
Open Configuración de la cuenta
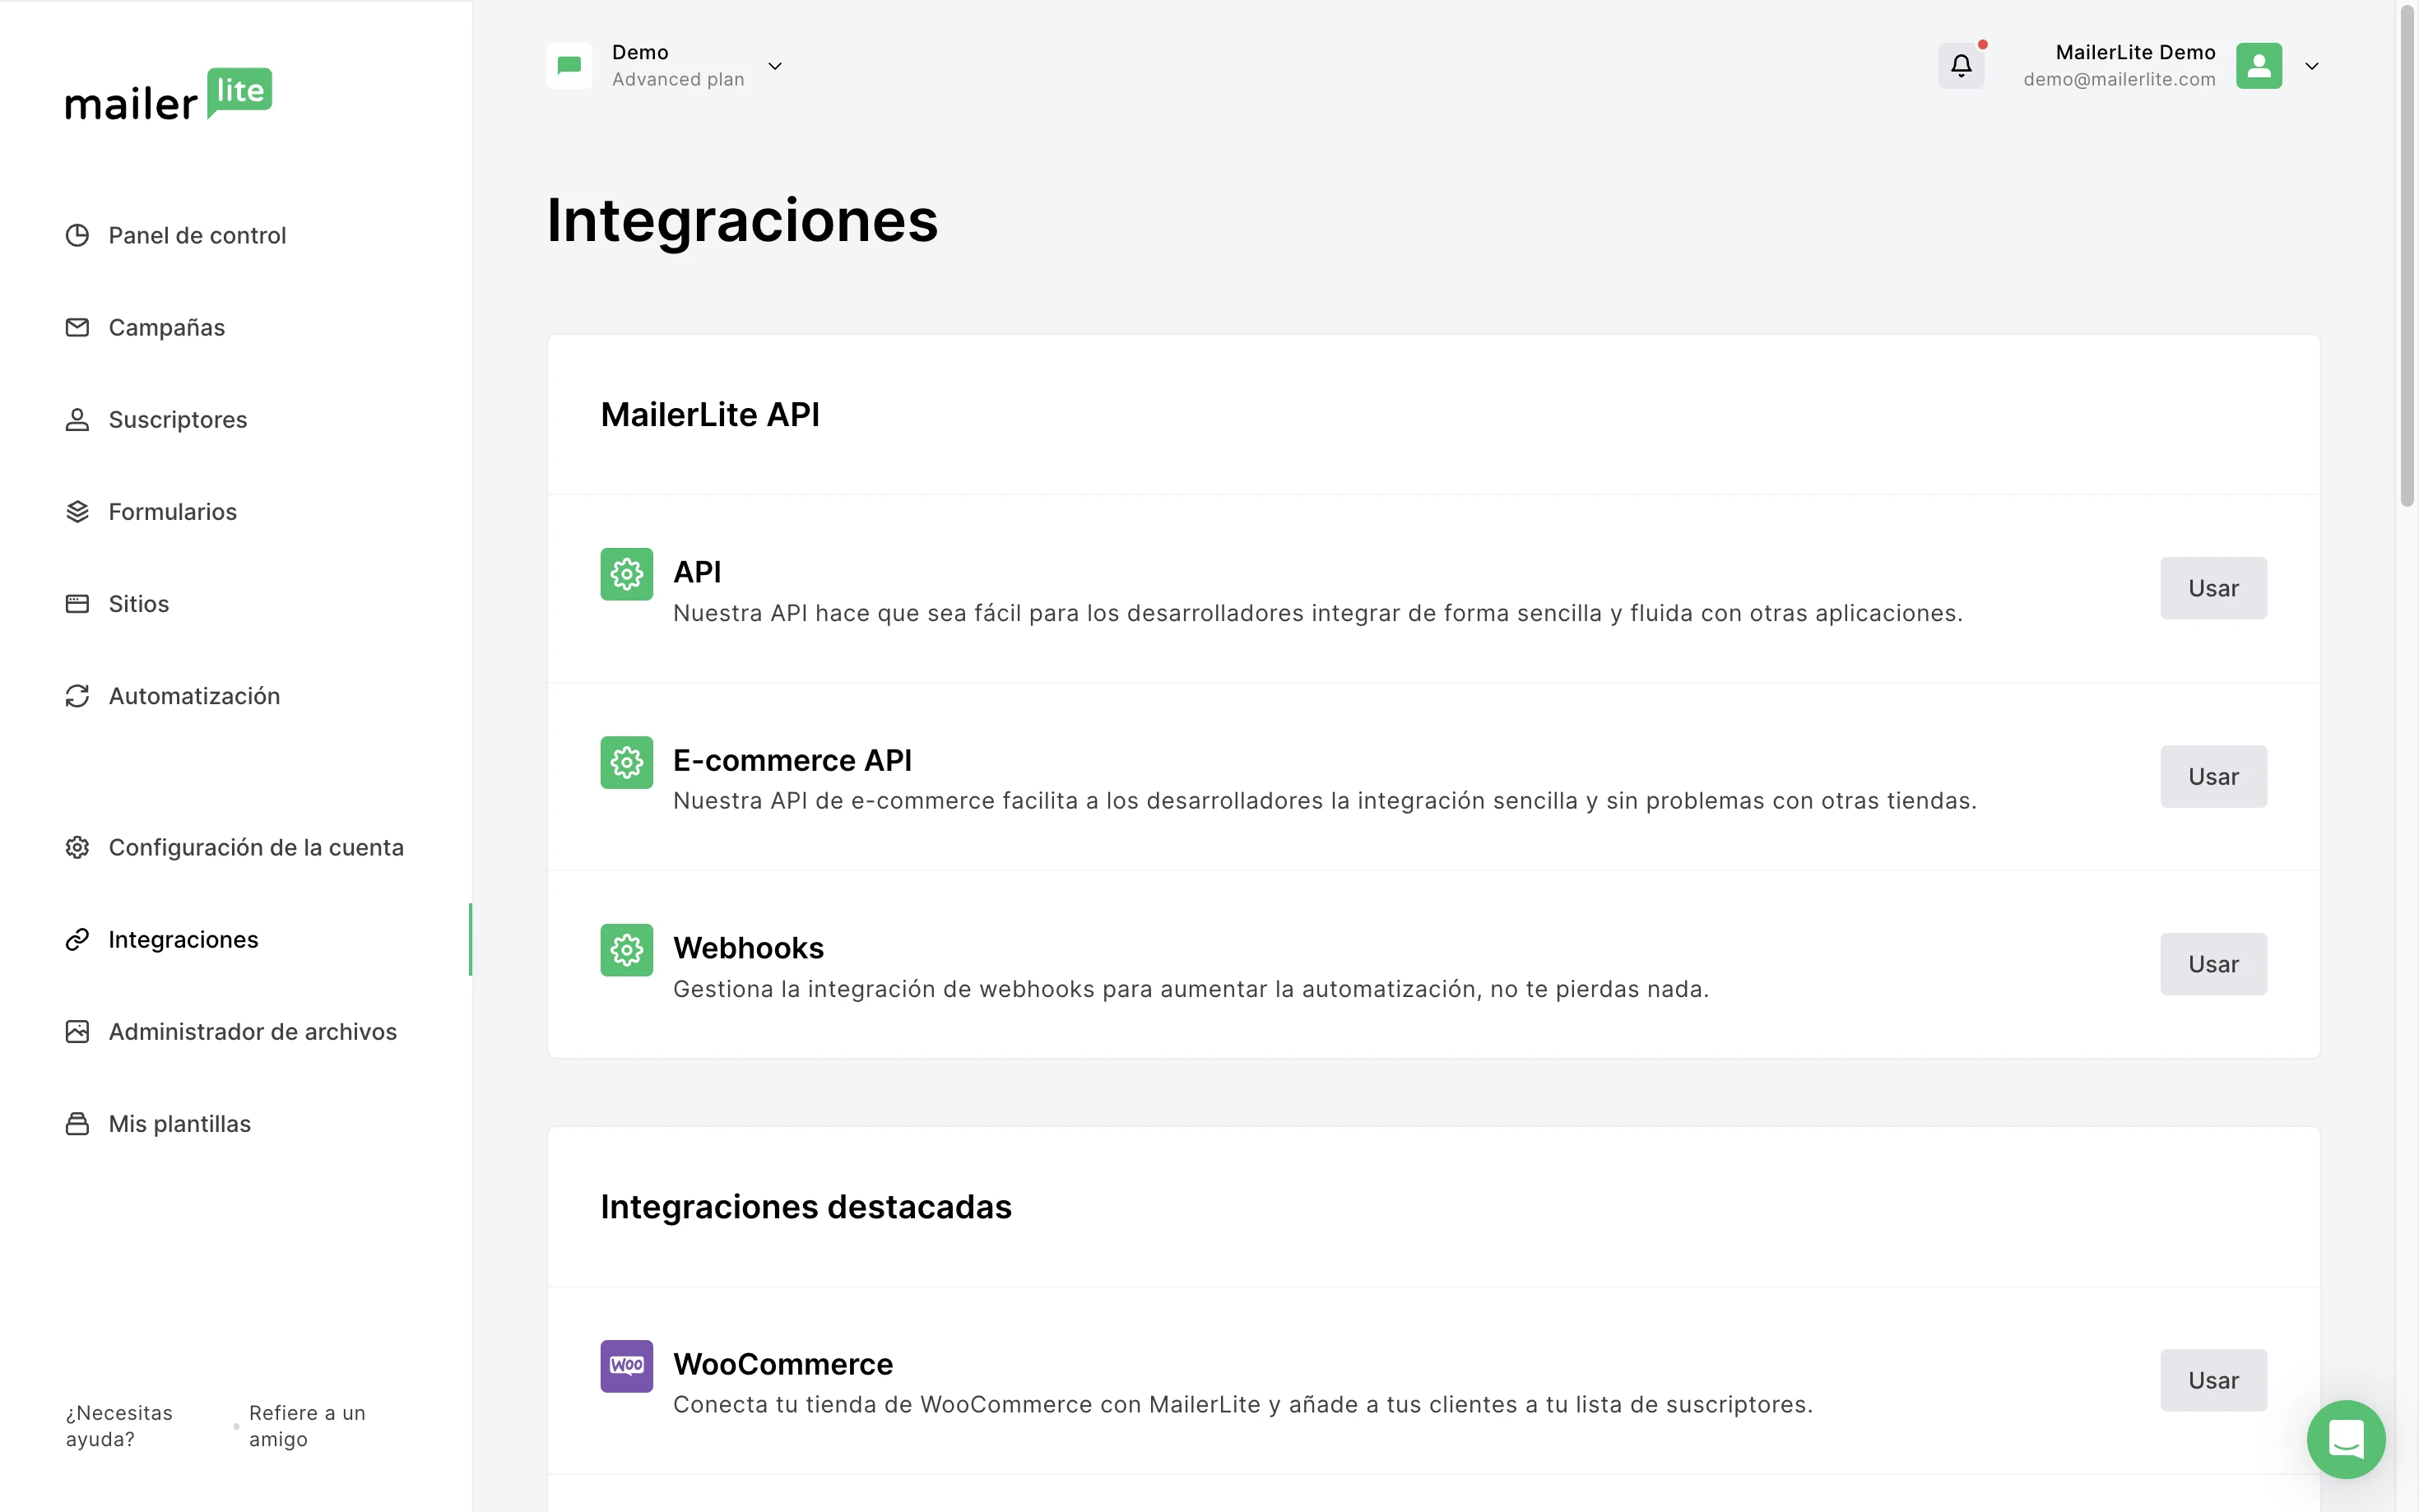click(x=255, y=847)
